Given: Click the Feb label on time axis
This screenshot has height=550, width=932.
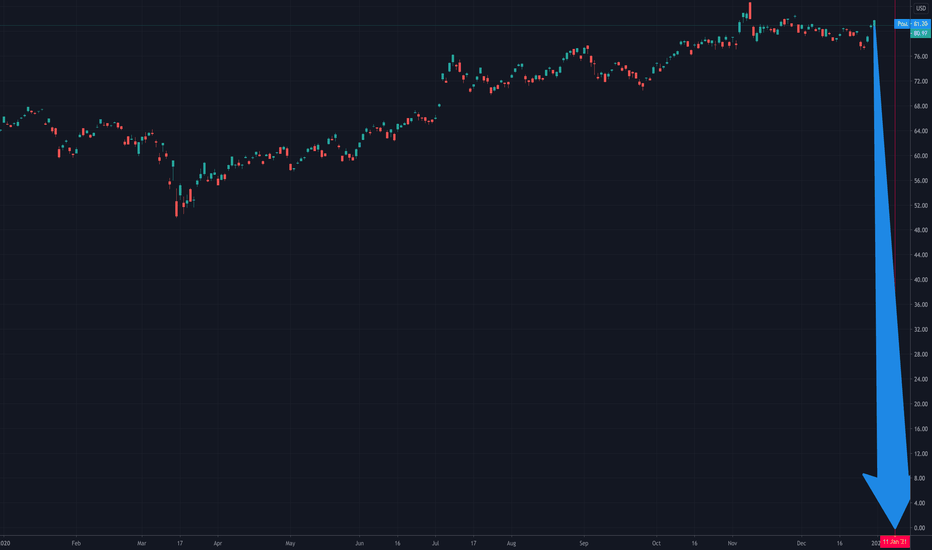Looking at the screenshot, I should (x=76, y=543).
